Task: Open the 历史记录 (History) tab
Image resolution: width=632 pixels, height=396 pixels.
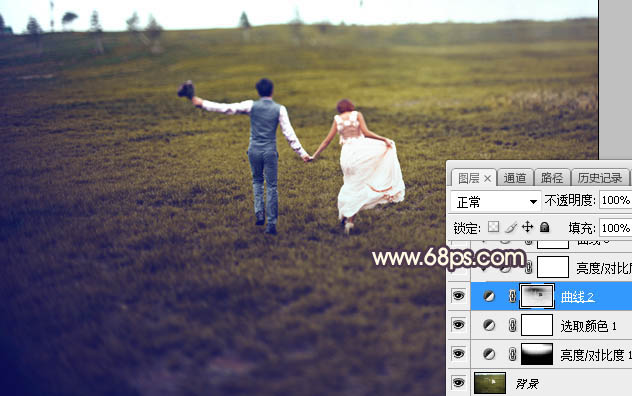Action: tap(600, 178)
